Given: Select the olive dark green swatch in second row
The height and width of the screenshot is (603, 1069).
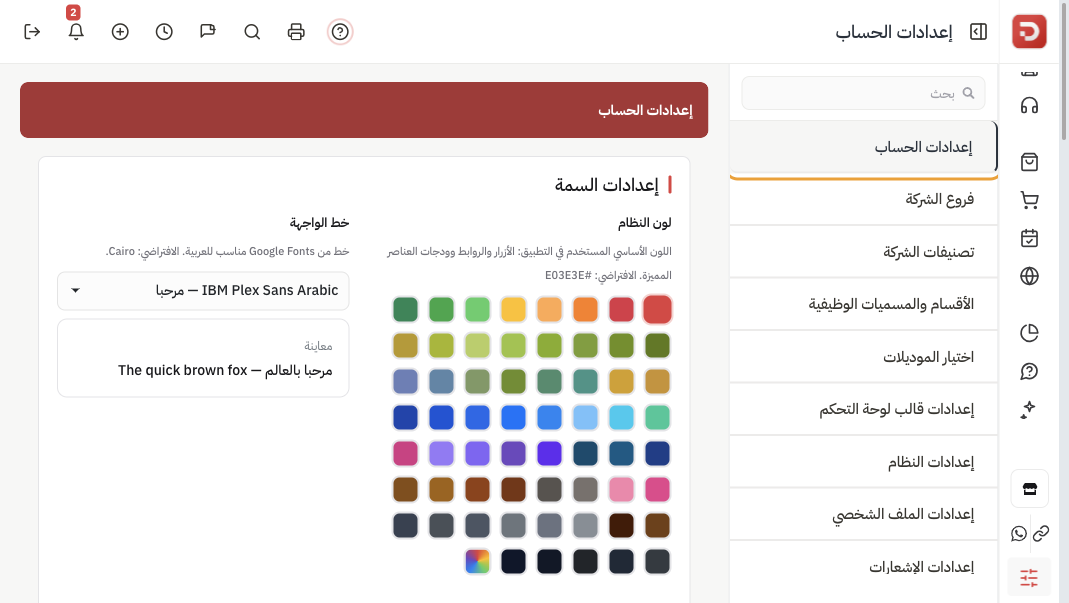Looking at the screenshot, I should click(x=657, y=345).
